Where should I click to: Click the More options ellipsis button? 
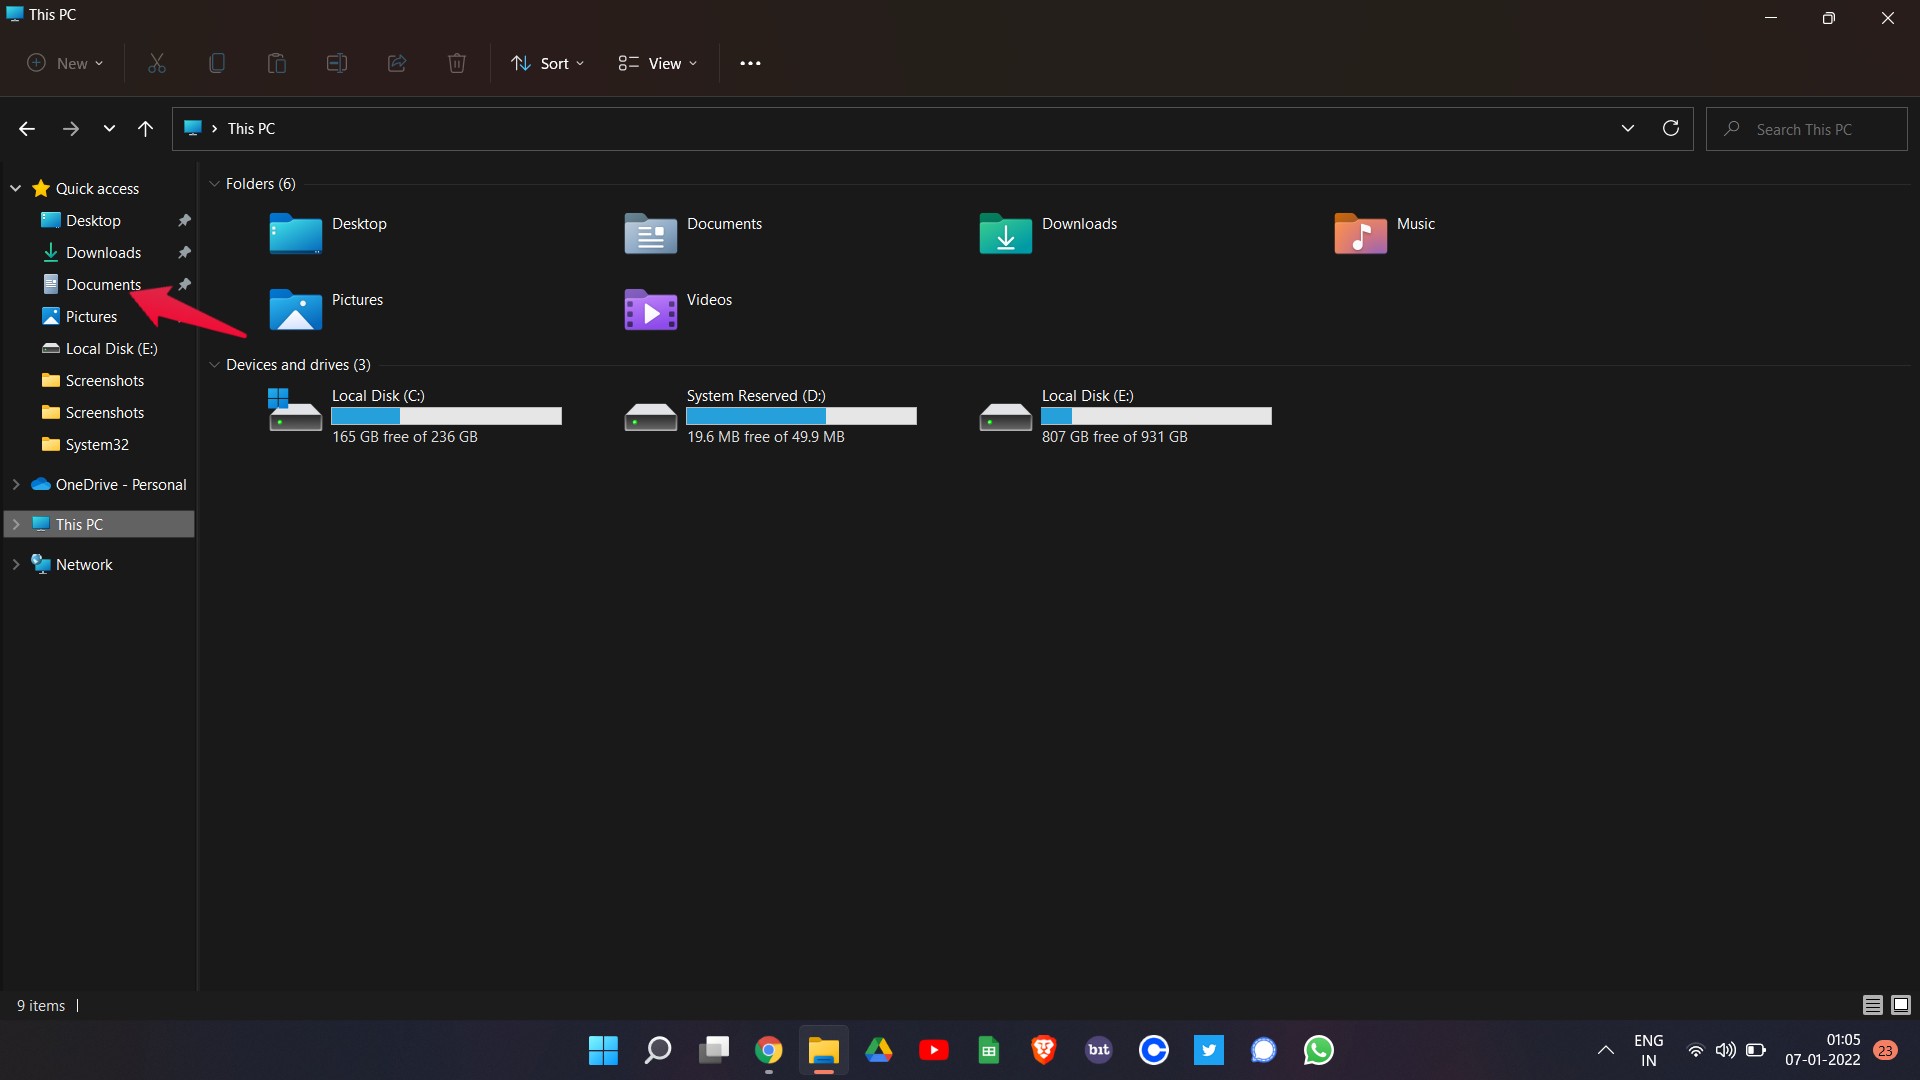coord(750,62)
